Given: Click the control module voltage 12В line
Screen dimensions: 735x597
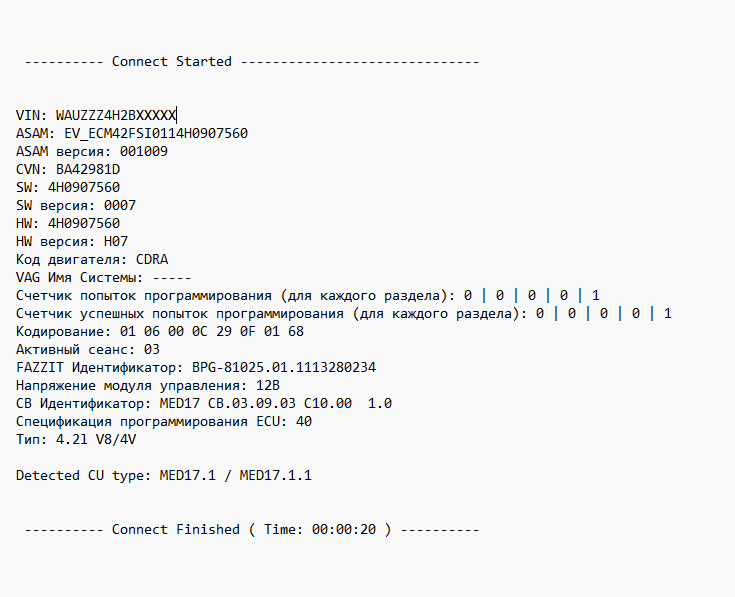Looking at the screenshot, I should click(147, 386).
